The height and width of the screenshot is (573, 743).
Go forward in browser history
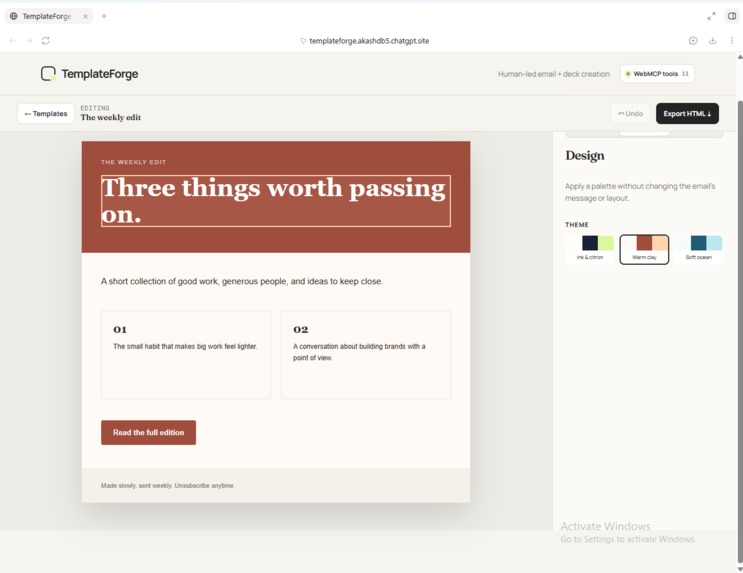tap(29, 41)
